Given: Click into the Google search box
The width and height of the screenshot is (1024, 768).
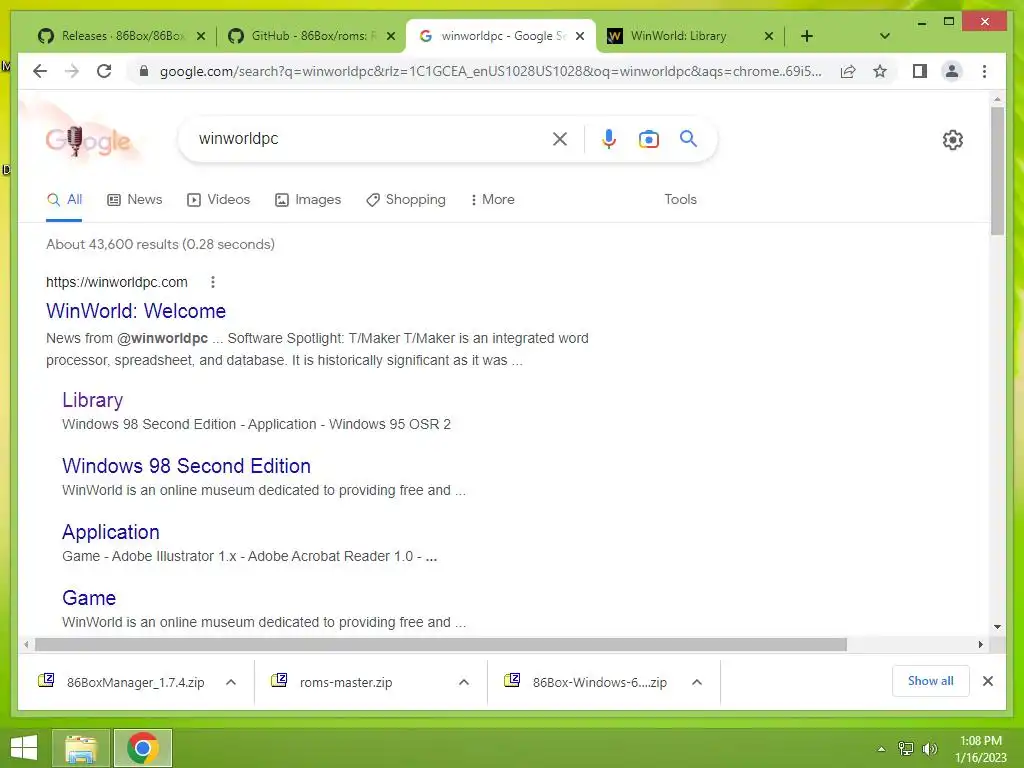Looking at the screenshot, I should [x=369, y=138].
